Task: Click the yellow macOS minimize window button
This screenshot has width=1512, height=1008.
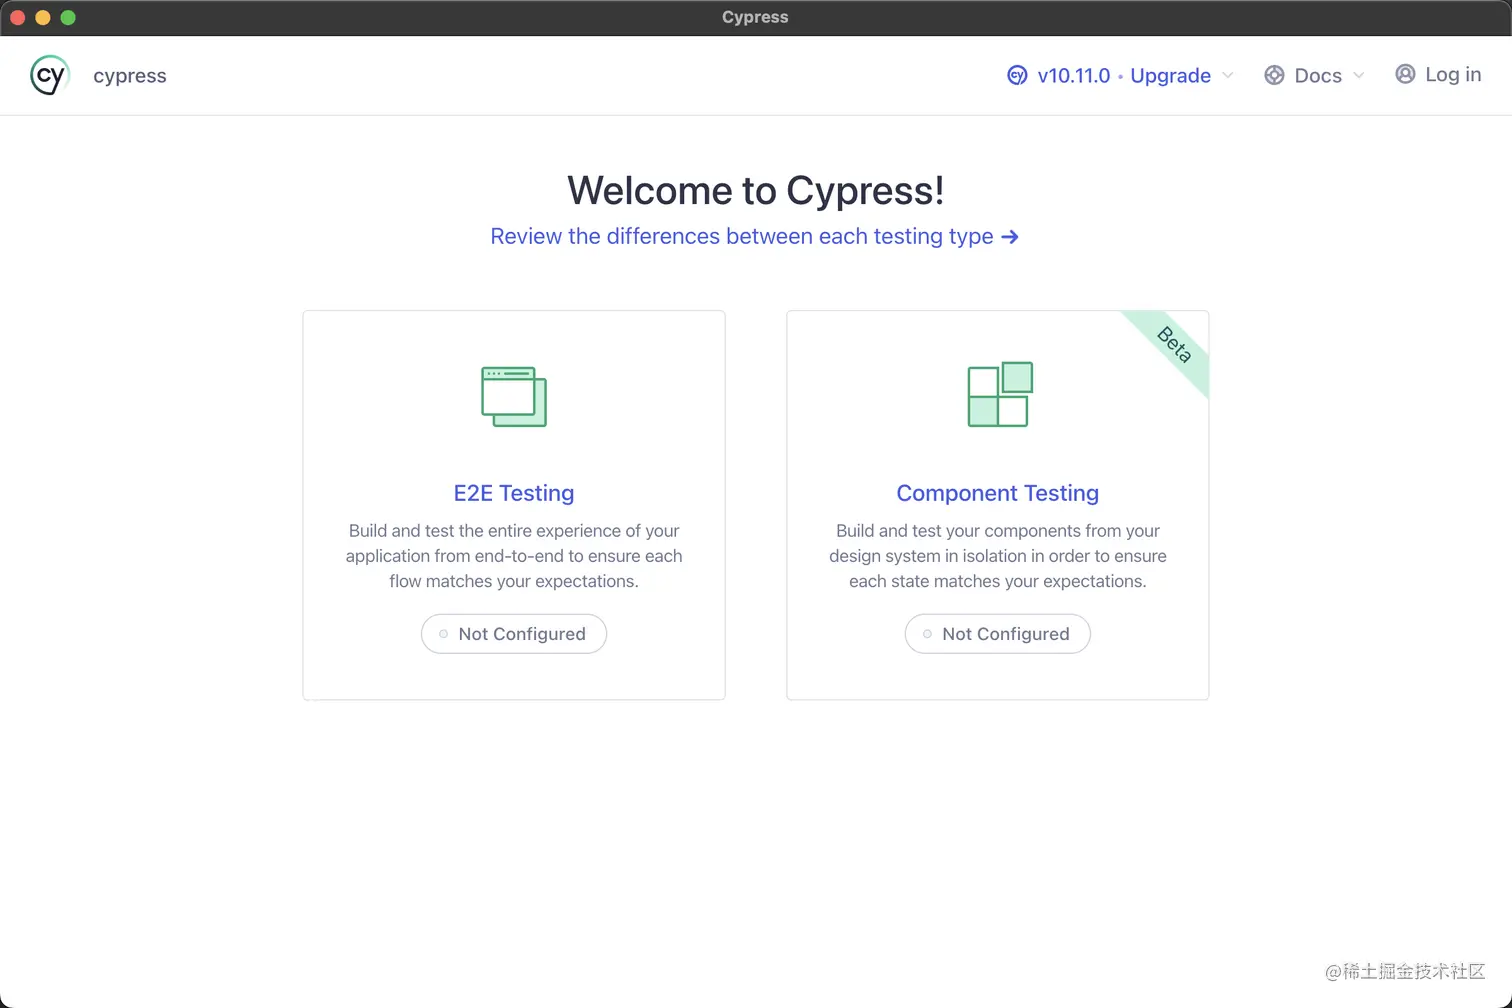Action: point(42,17)
